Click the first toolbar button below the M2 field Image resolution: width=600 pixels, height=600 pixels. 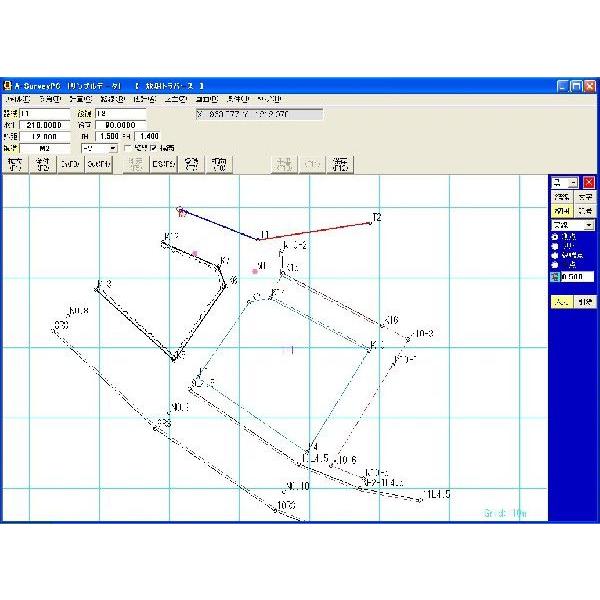click(x=14, y=164)
